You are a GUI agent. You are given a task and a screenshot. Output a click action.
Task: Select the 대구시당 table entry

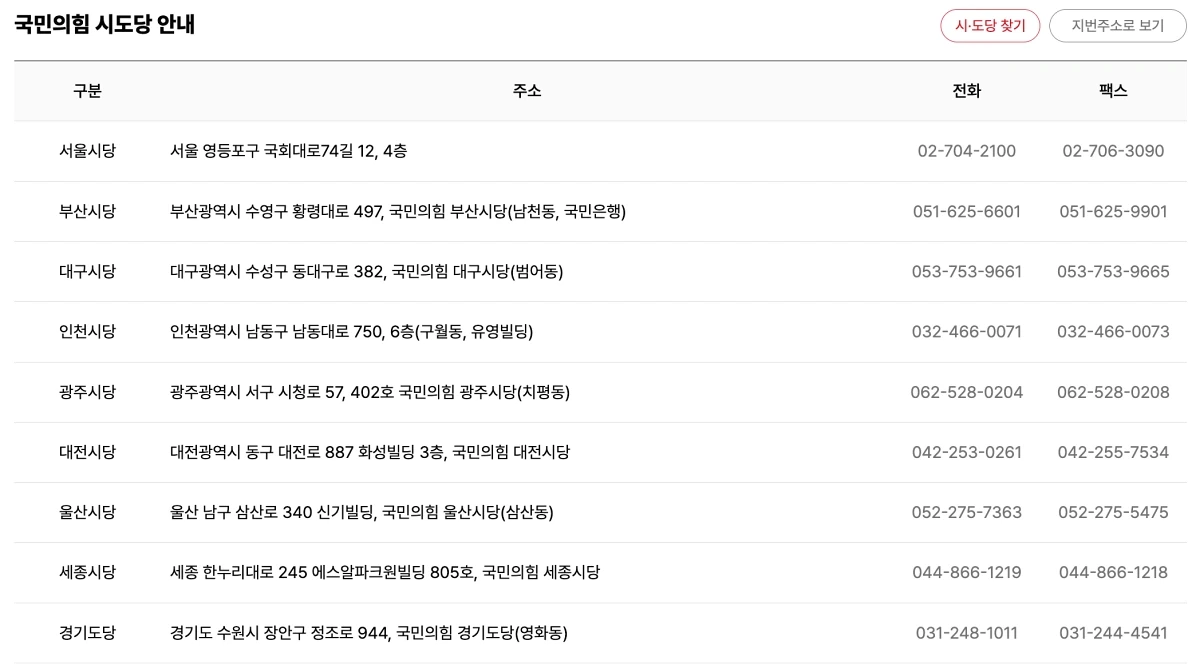[x=88, y=271]
